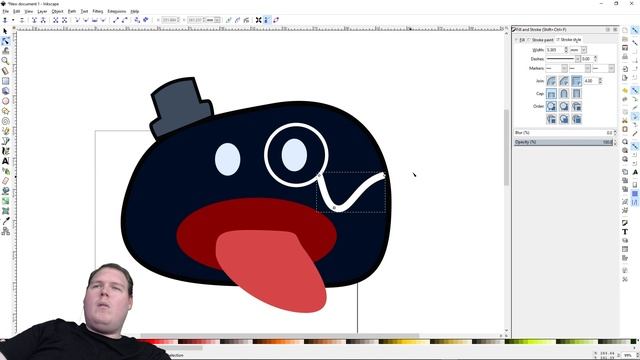Click the make nodes smooth icon
The width and height of the screenshot is (640, 360).
tap(85, 20)
